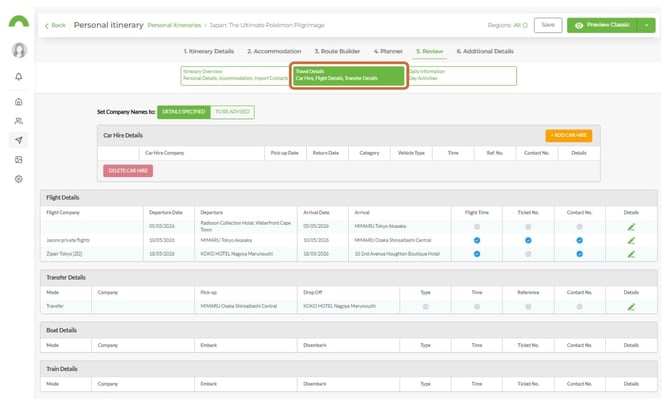Toggle Type option for the transfer row

(x=426, y=307)
